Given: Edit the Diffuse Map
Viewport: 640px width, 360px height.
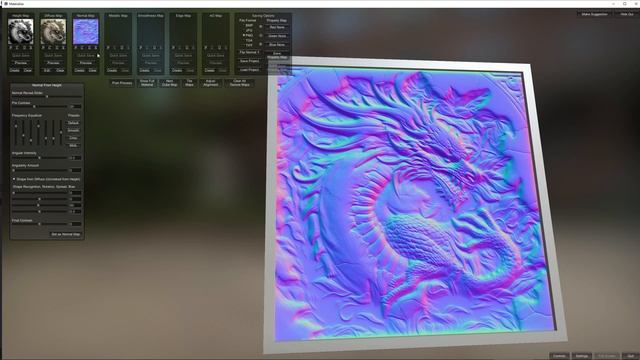Looking at the screenshot, I should [x=47, y=70].
